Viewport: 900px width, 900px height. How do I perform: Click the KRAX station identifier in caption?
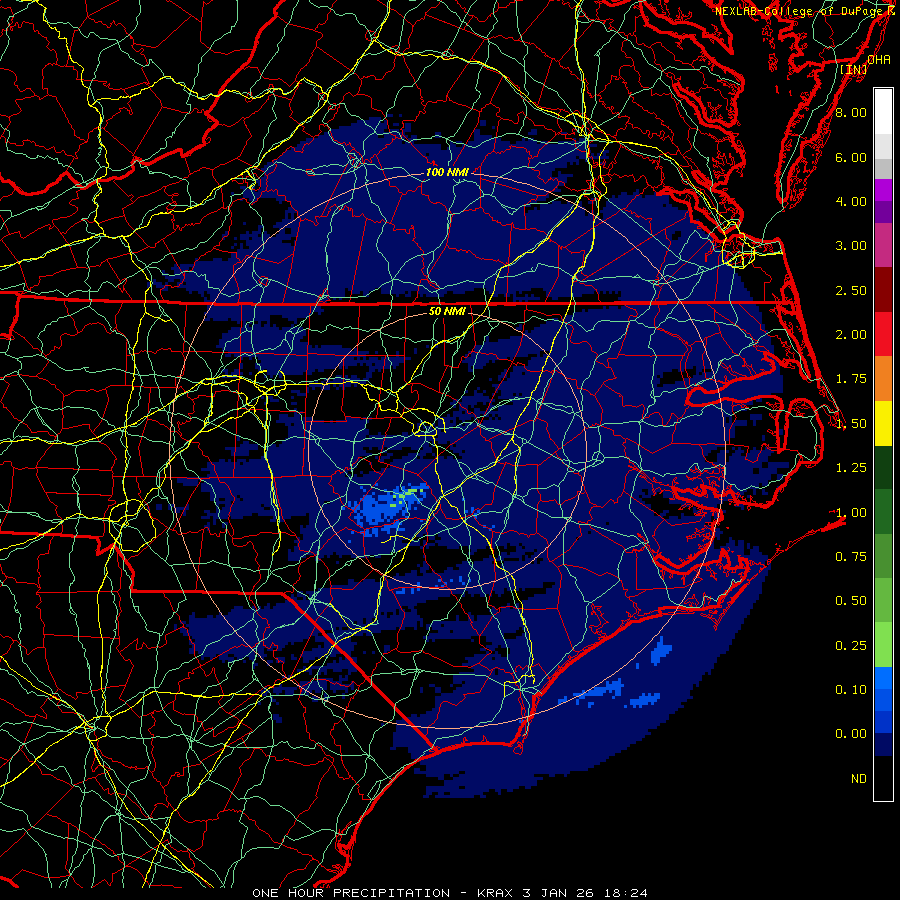[496, 893]
